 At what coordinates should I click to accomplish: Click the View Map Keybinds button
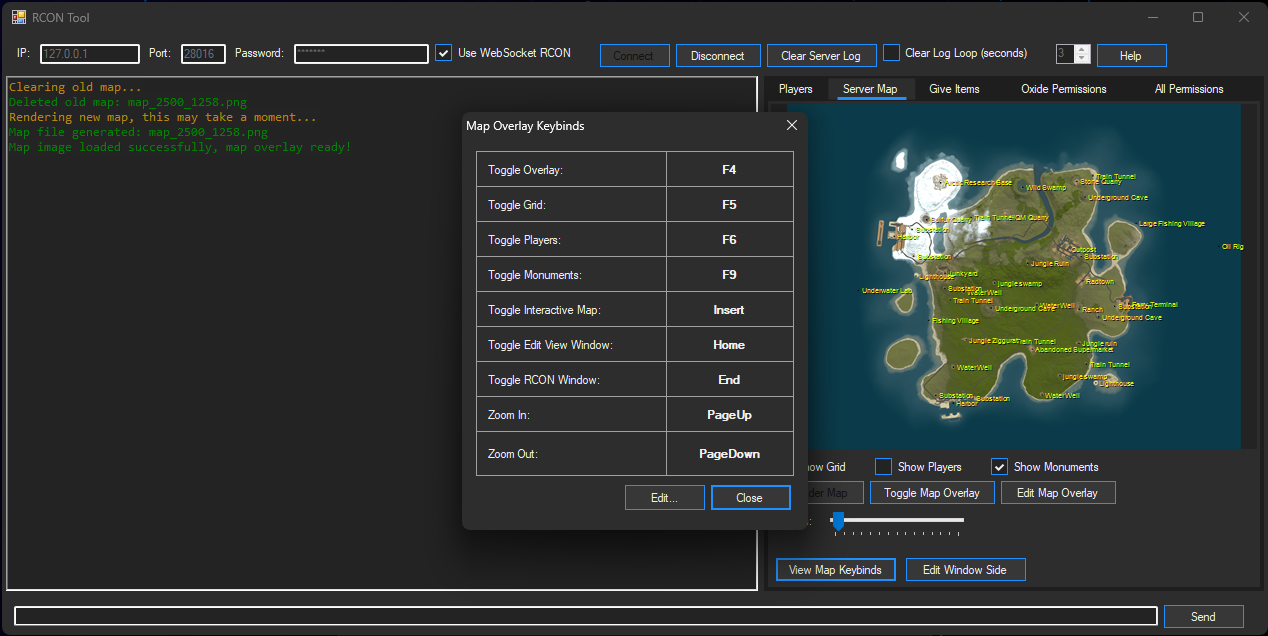tap(835, 570)
